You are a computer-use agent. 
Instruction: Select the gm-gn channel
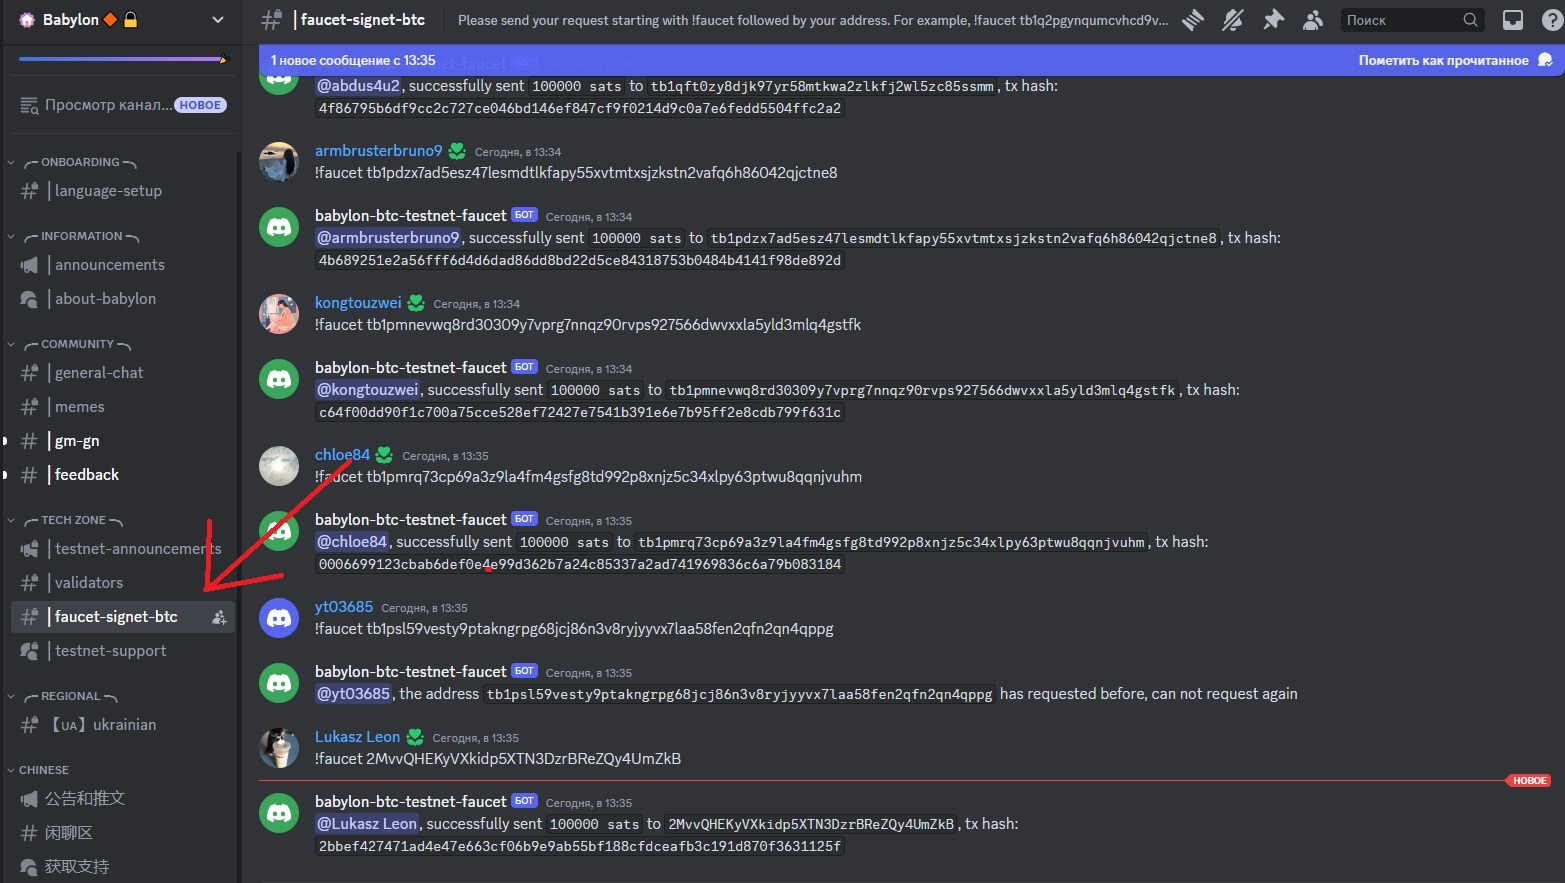click(x=123, y=441)
